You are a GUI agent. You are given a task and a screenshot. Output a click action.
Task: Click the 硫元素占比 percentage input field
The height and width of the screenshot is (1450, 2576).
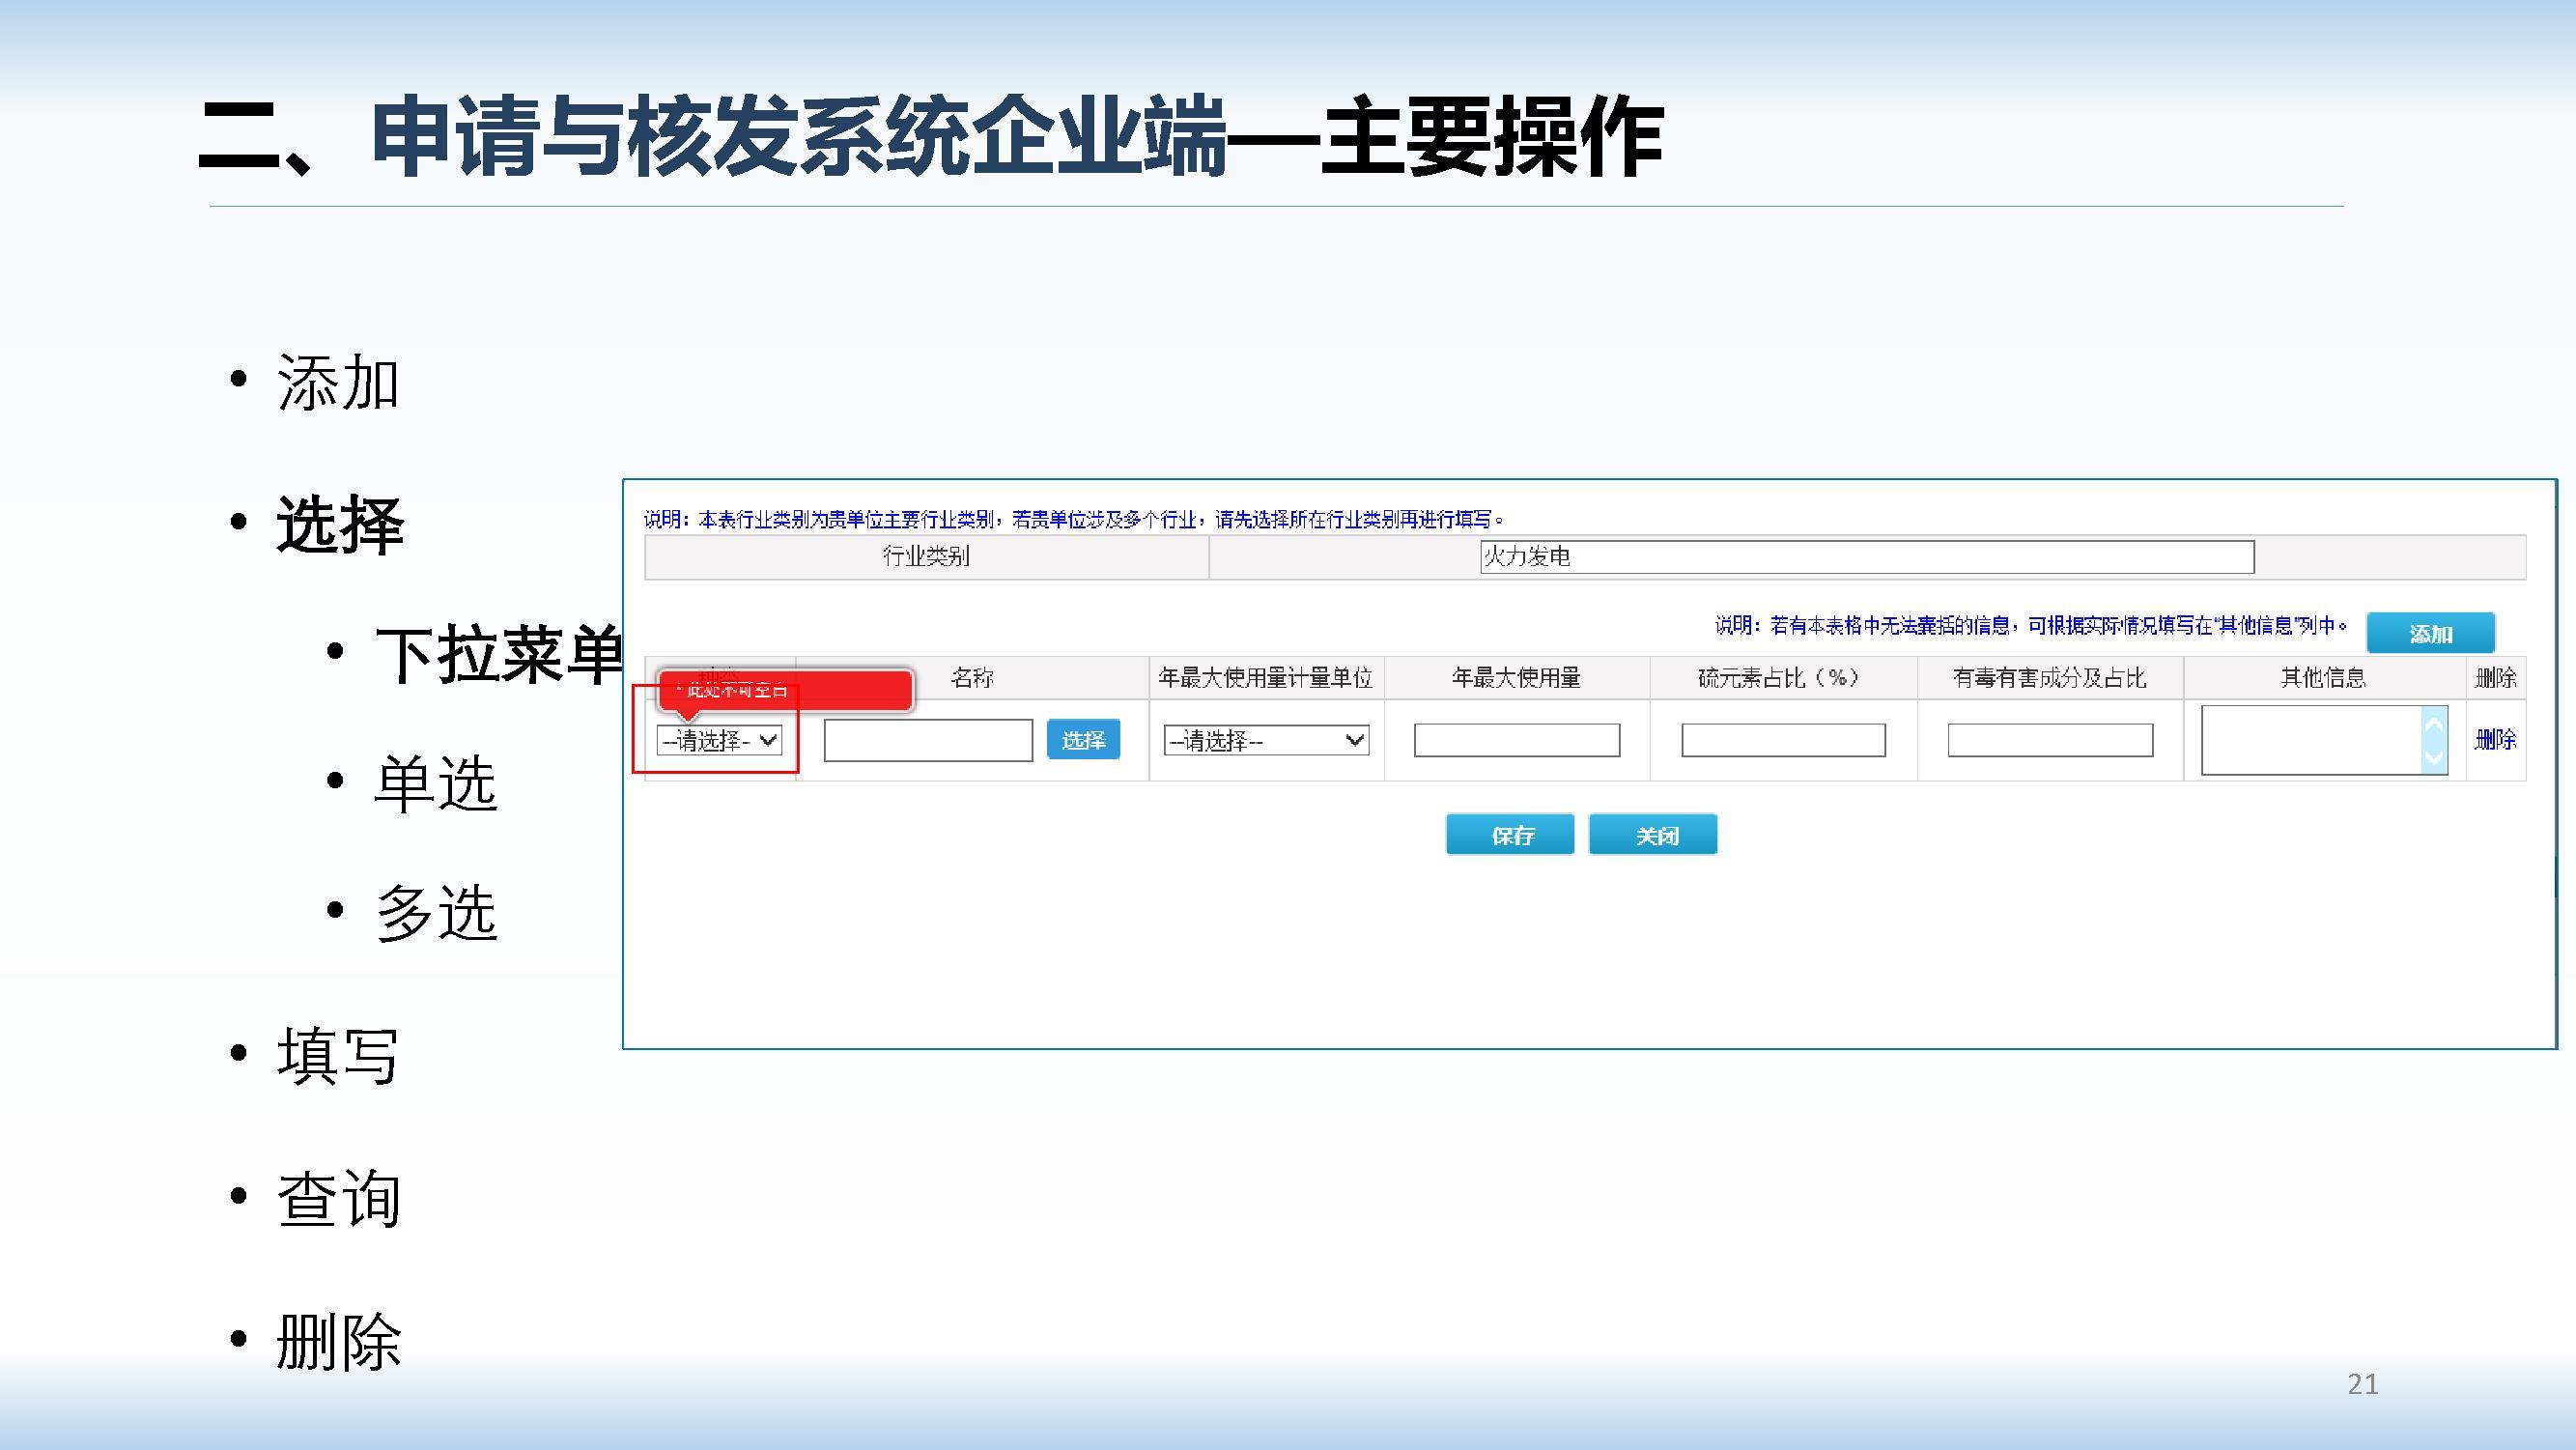click(x=1783, y=741)
